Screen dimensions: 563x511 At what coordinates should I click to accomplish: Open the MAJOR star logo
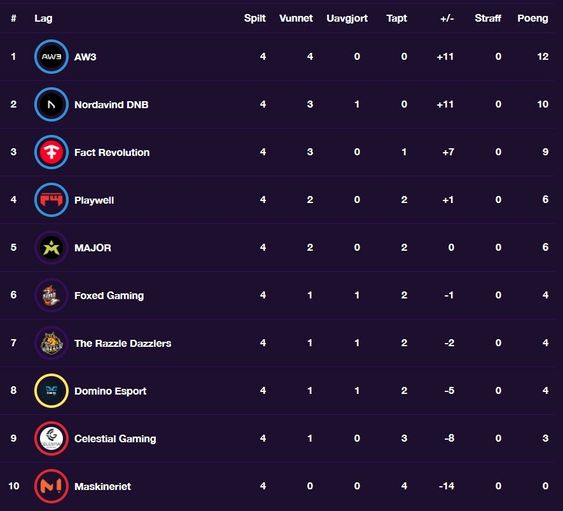51,248
